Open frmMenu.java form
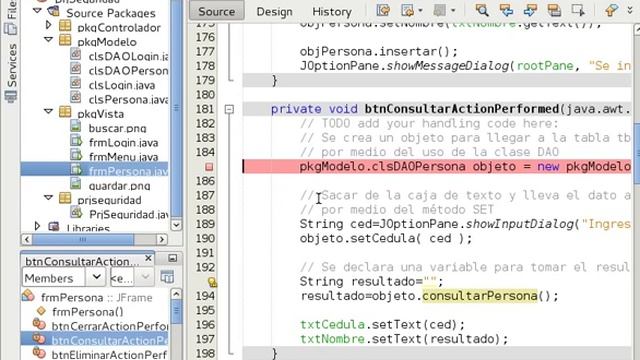This screenshot has width=640, height=360. coord(123,157)
